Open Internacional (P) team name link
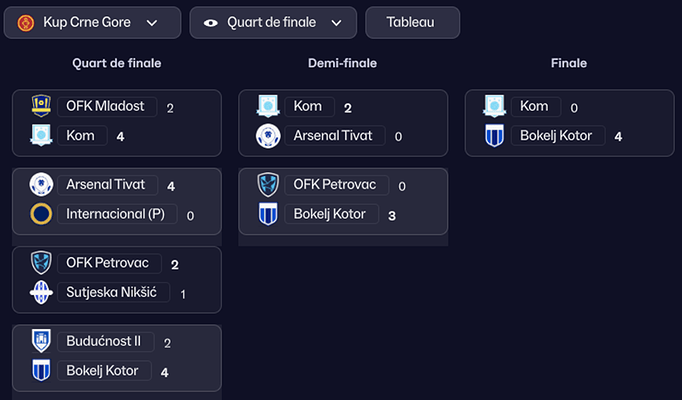 (115, 214)
